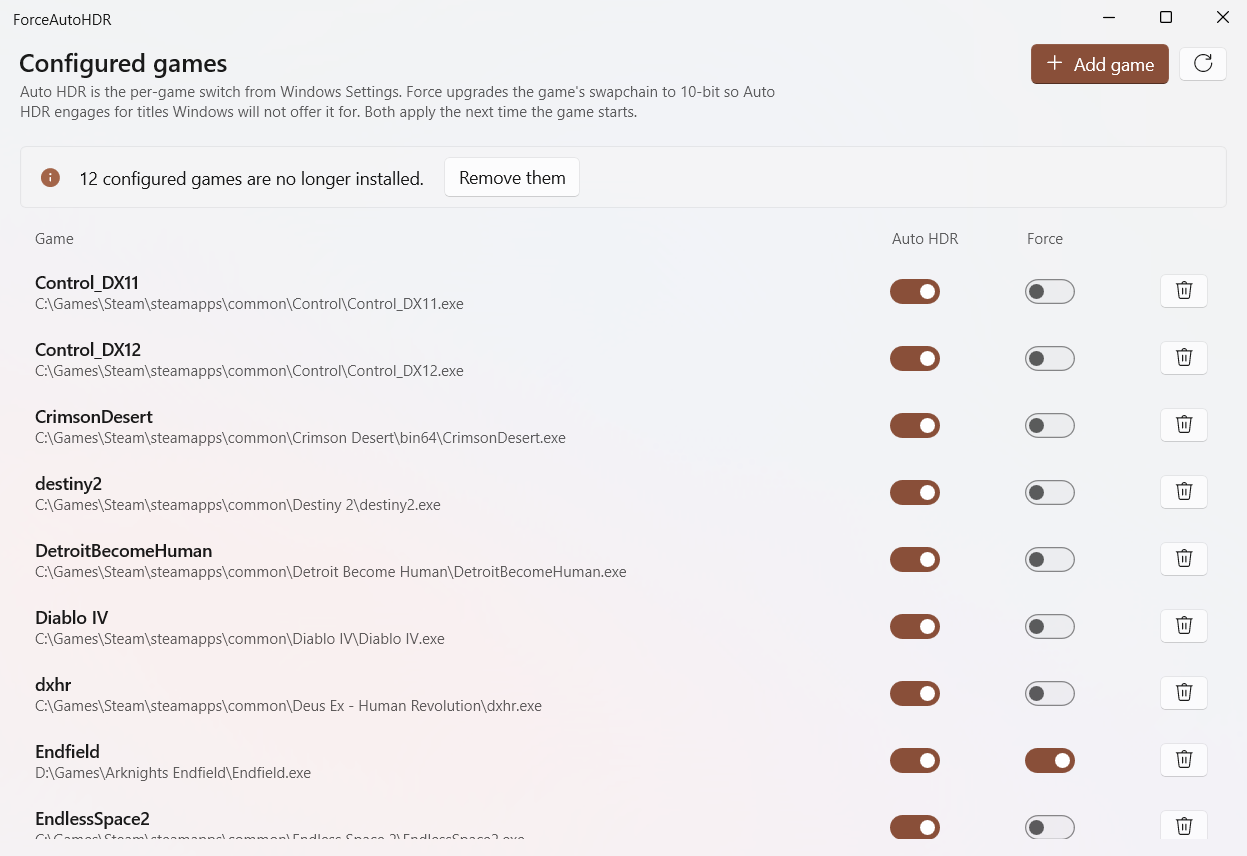Turn on Force for destiny2
This screenshot has width=1247, height=856.
click(x=1050, y=493)
